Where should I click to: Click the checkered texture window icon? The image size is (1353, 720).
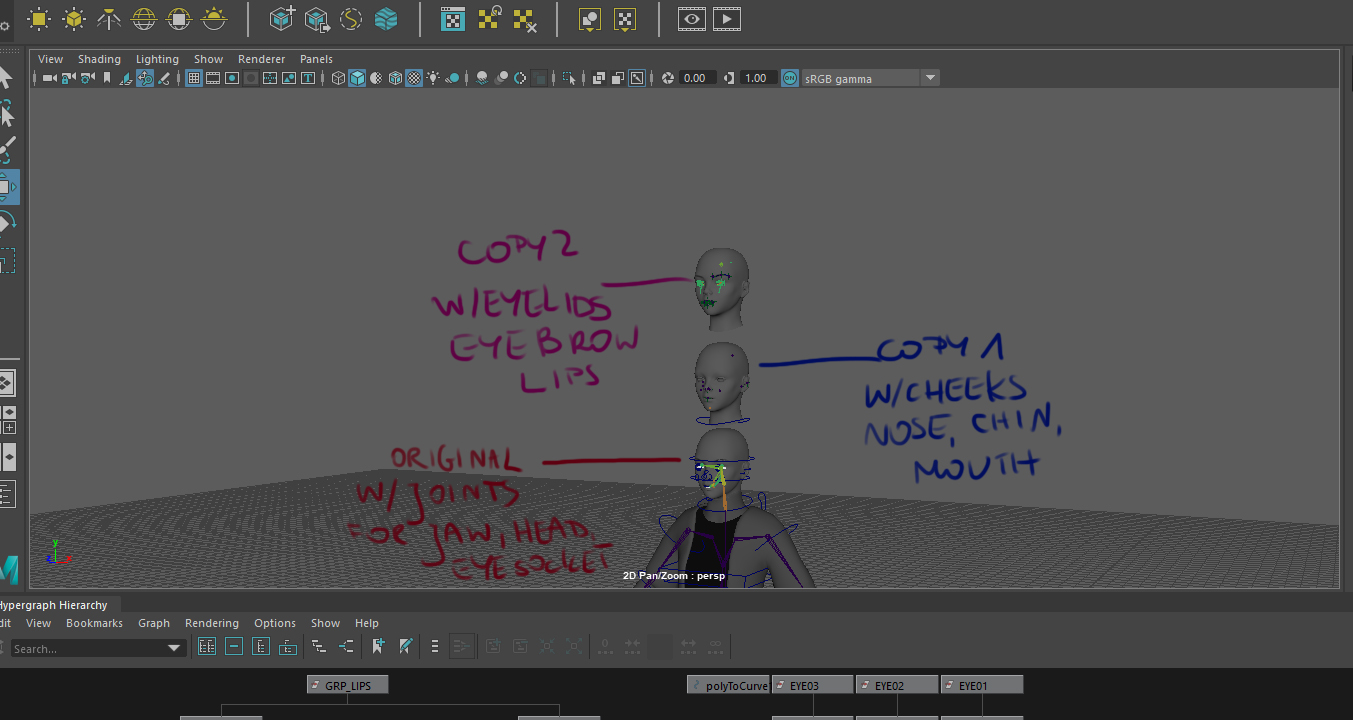coord(453,18)
